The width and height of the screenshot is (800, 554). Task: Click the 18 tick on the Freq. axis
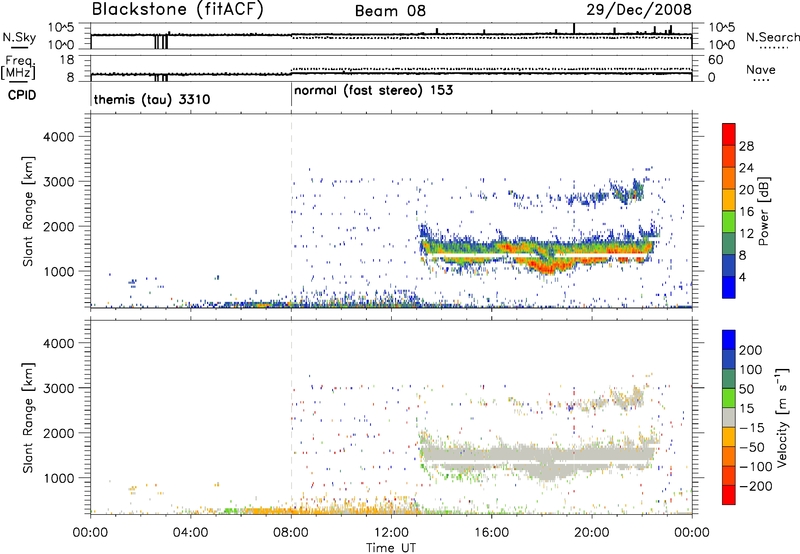click(67, 60)
